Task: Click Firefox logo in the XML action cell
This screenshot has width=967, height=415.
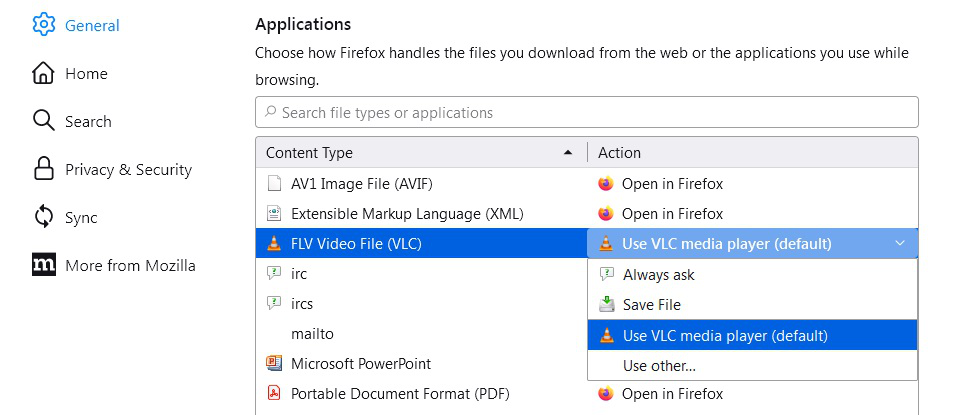Action: [x=606, y=213]
